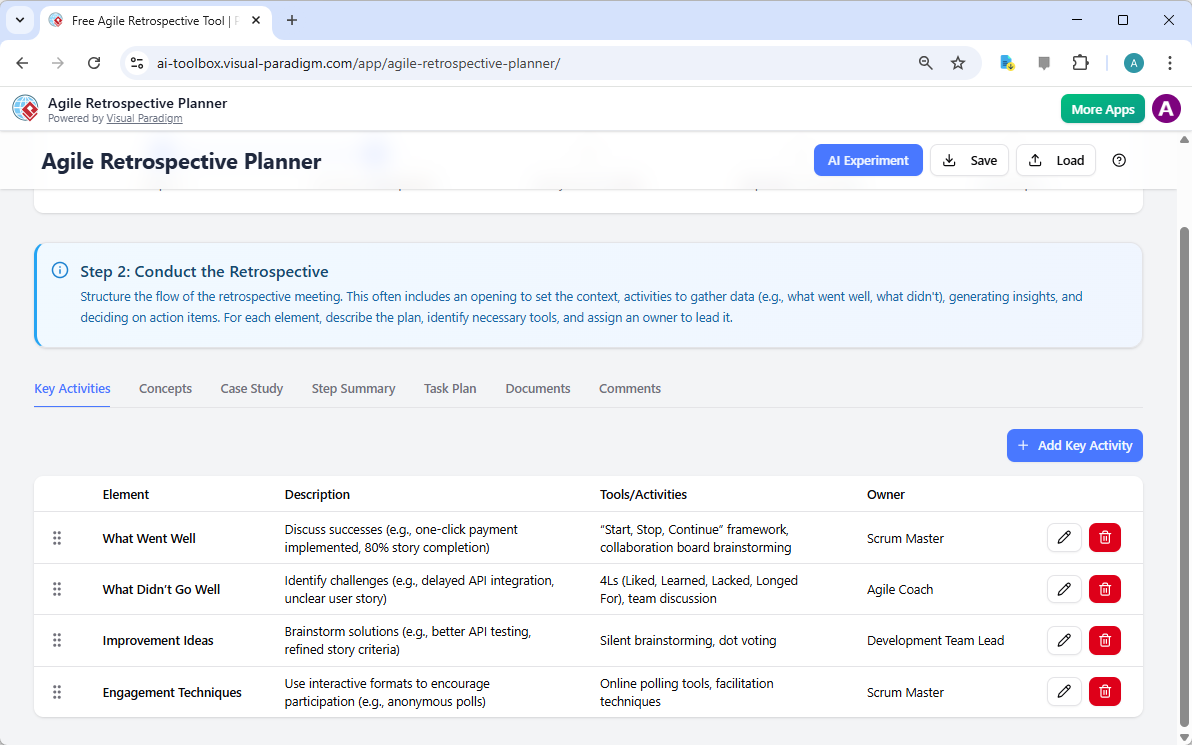Open the browser extensions icon

pos(1081,62)
